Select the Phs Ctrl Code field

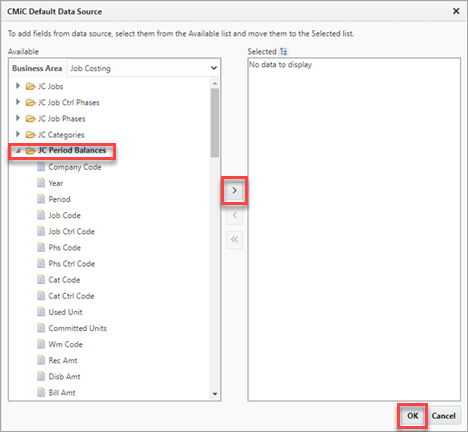[x=72, y=264]
